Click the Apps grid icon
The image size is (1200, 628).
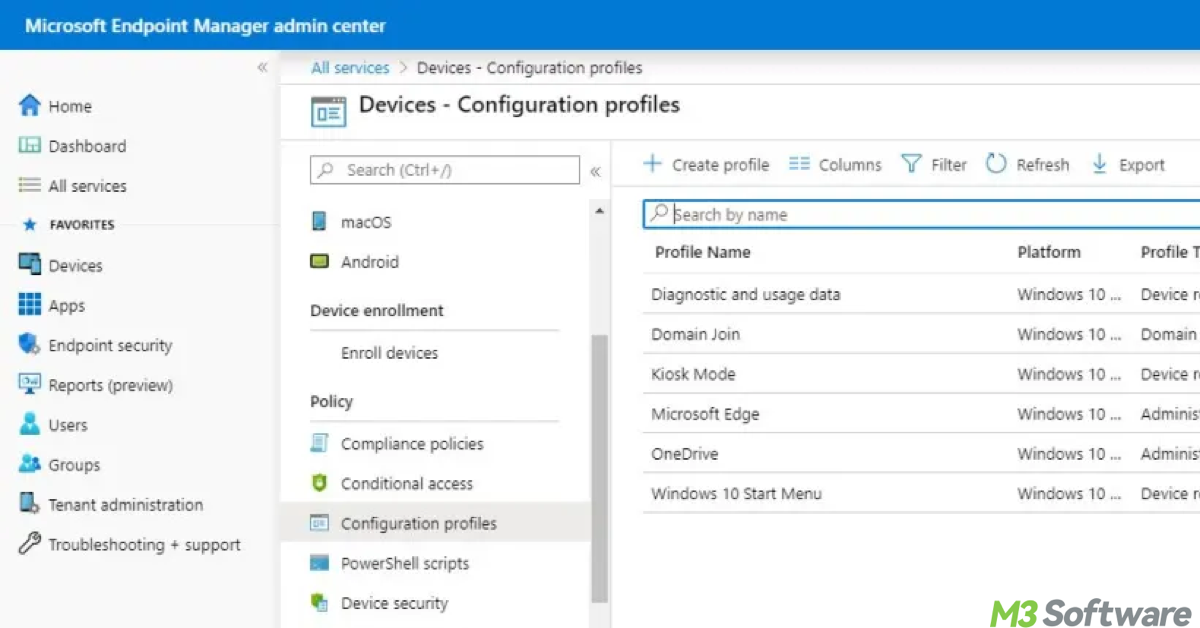click(30, 304)
